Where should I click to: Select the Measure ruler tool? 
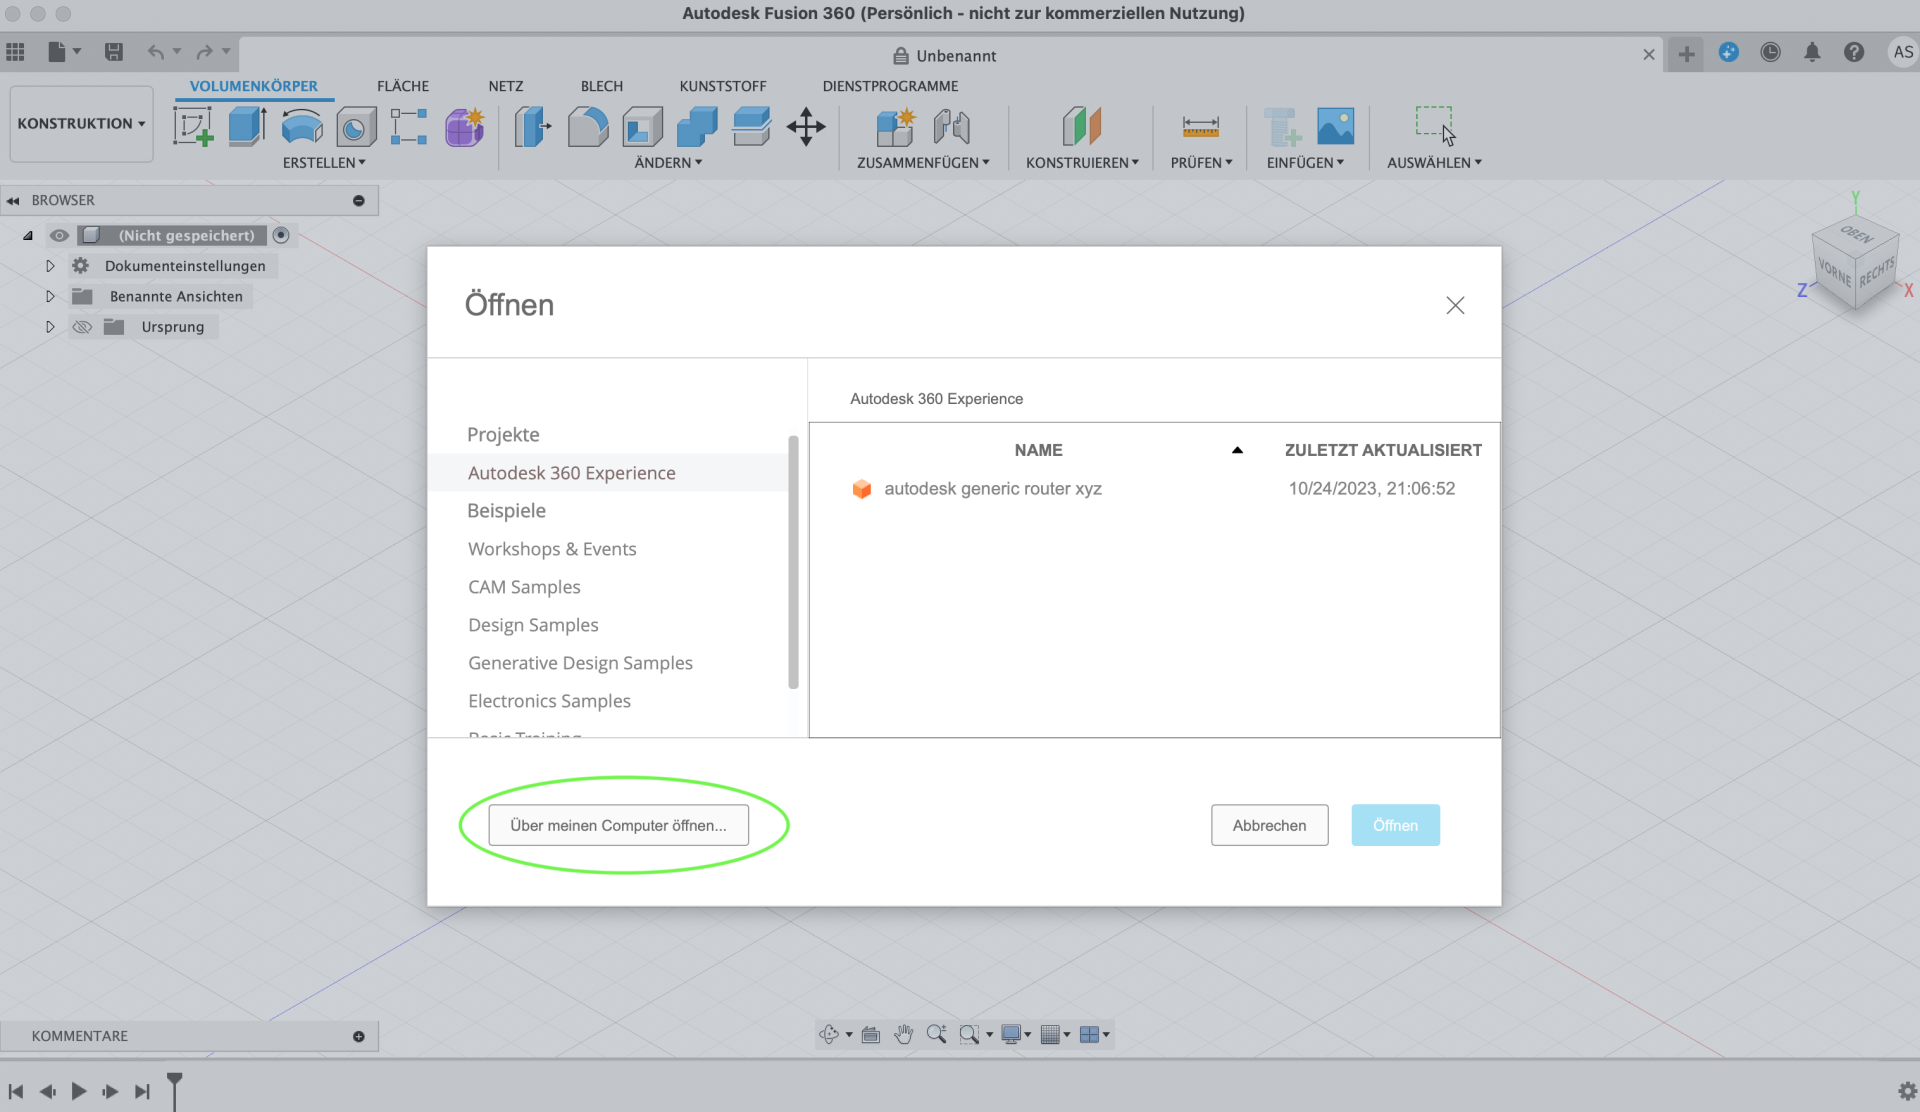click(1200, 127)
